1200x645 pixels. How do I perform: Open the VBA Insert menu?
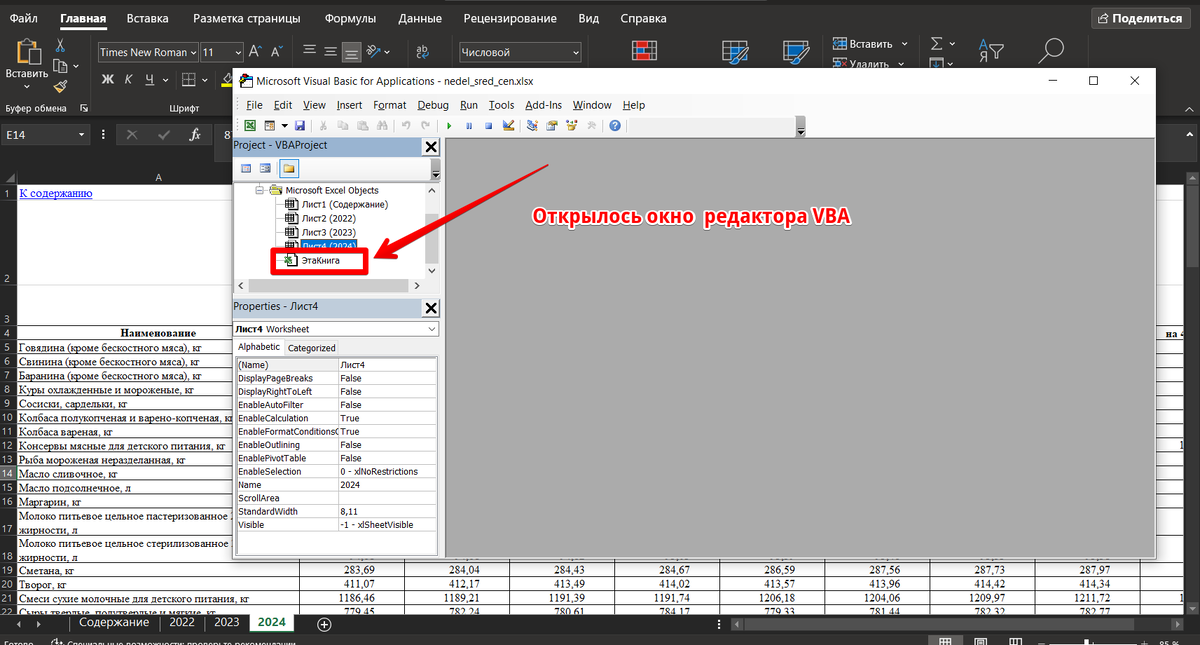349,105
